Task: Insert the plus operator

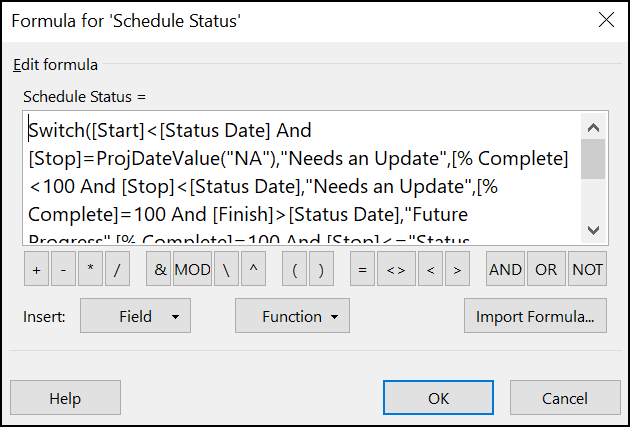Action: tap(37, 269)
